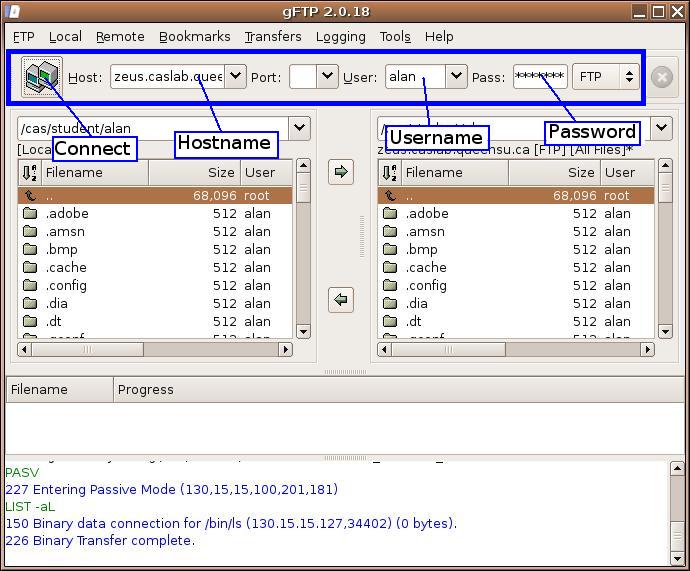Click local pane scroll down arrow
This screenshot has width=690, height=571.
coord(303,331)
